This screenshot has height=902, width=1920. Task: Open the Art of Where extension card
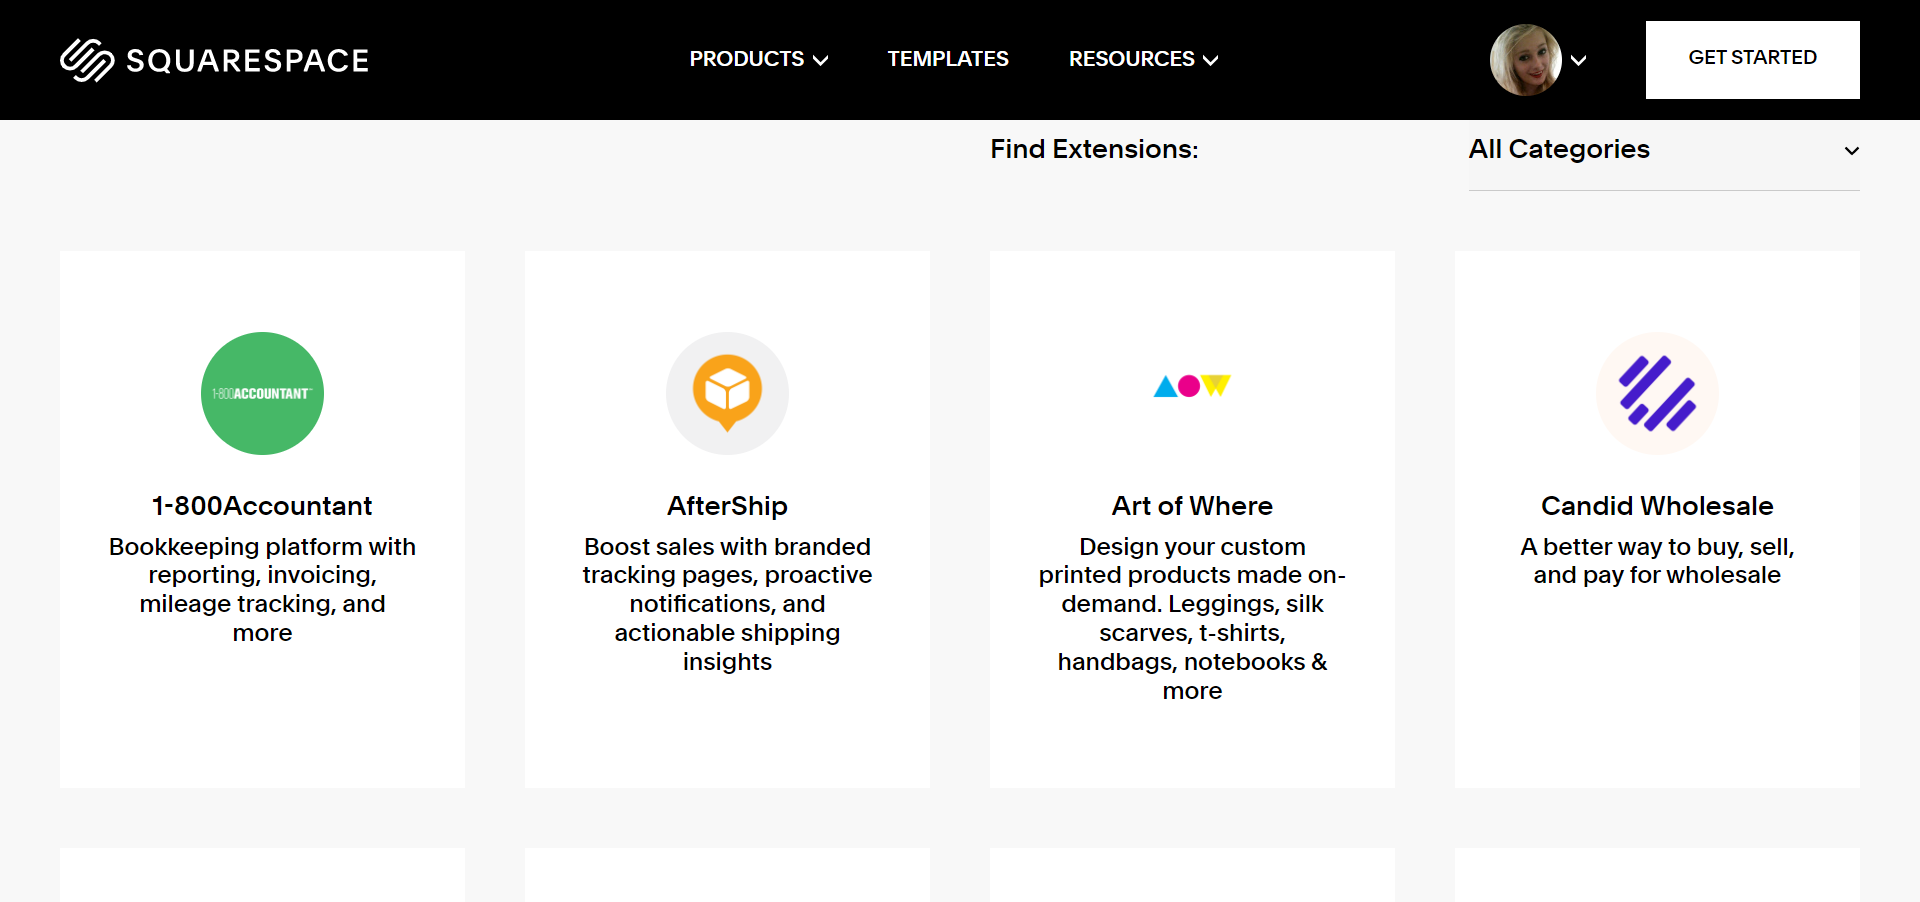point(1192,518)
